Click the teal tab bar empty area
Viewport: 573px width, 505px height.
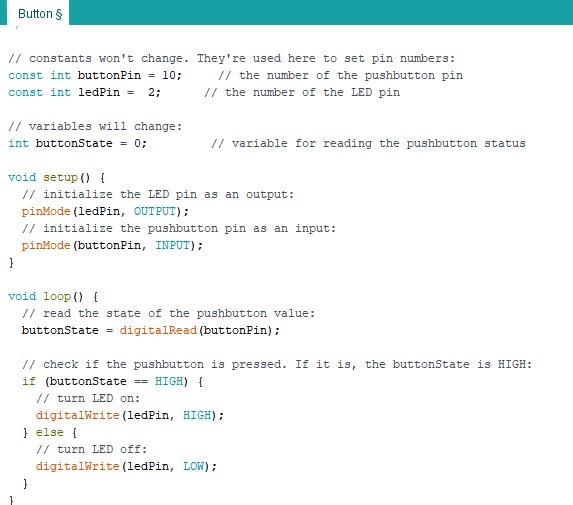321,12
